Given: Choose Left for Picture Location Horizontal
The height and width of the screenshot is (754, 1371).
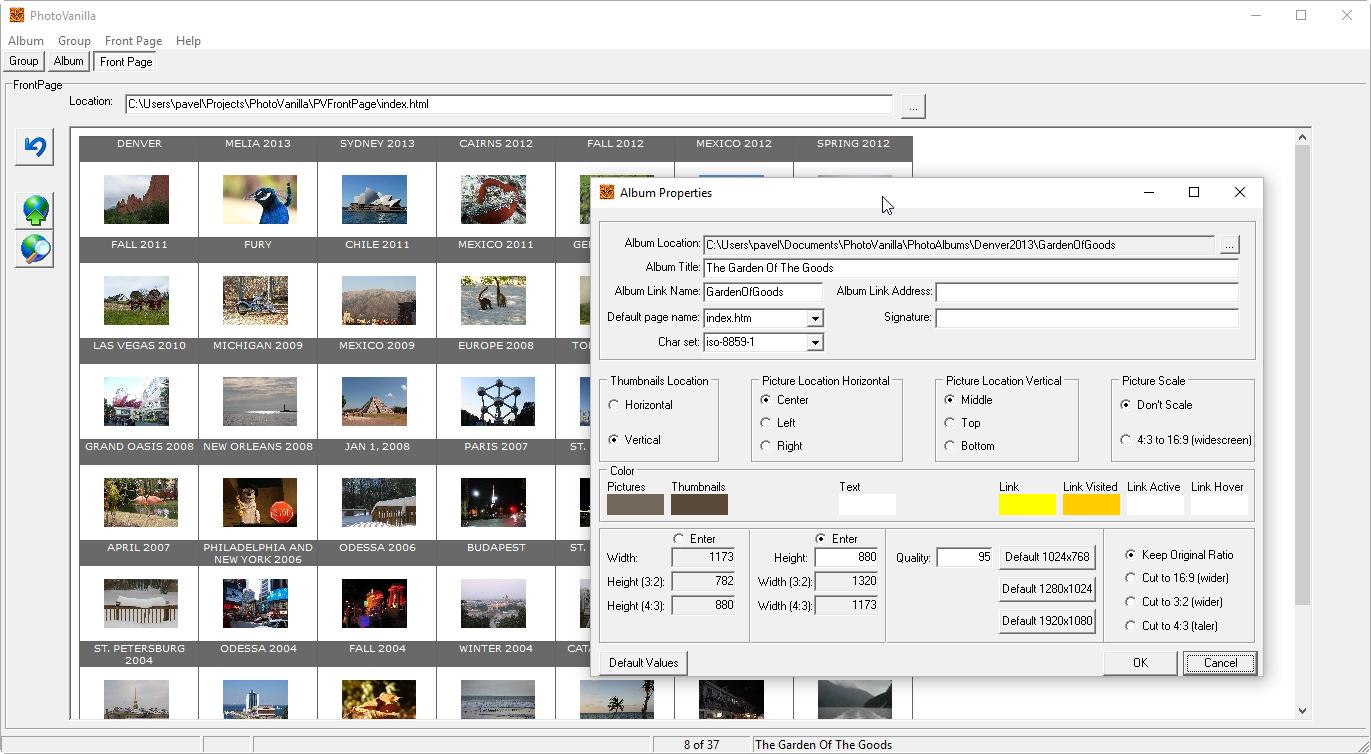Looking at the screenshot, I should (x=766, y=423).
